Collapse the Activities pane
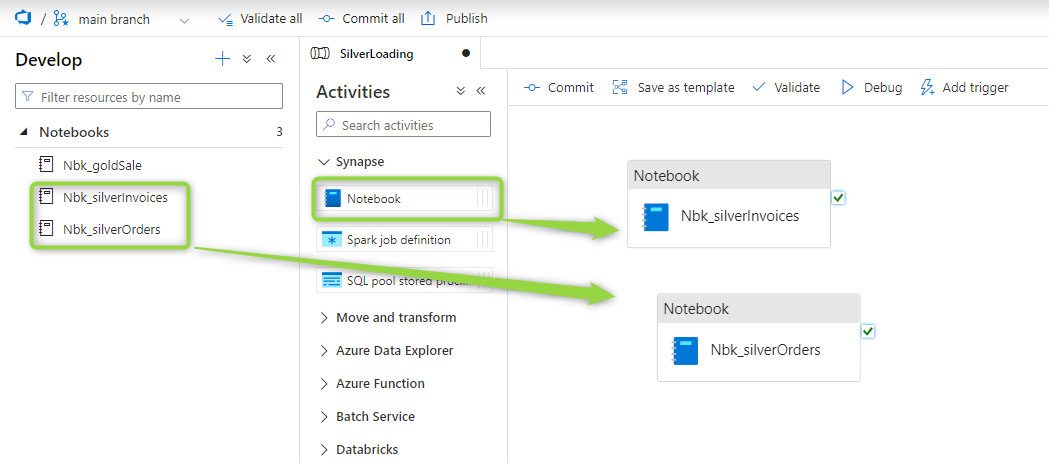This screenshot has height=463, width=1049. point(480,91)
